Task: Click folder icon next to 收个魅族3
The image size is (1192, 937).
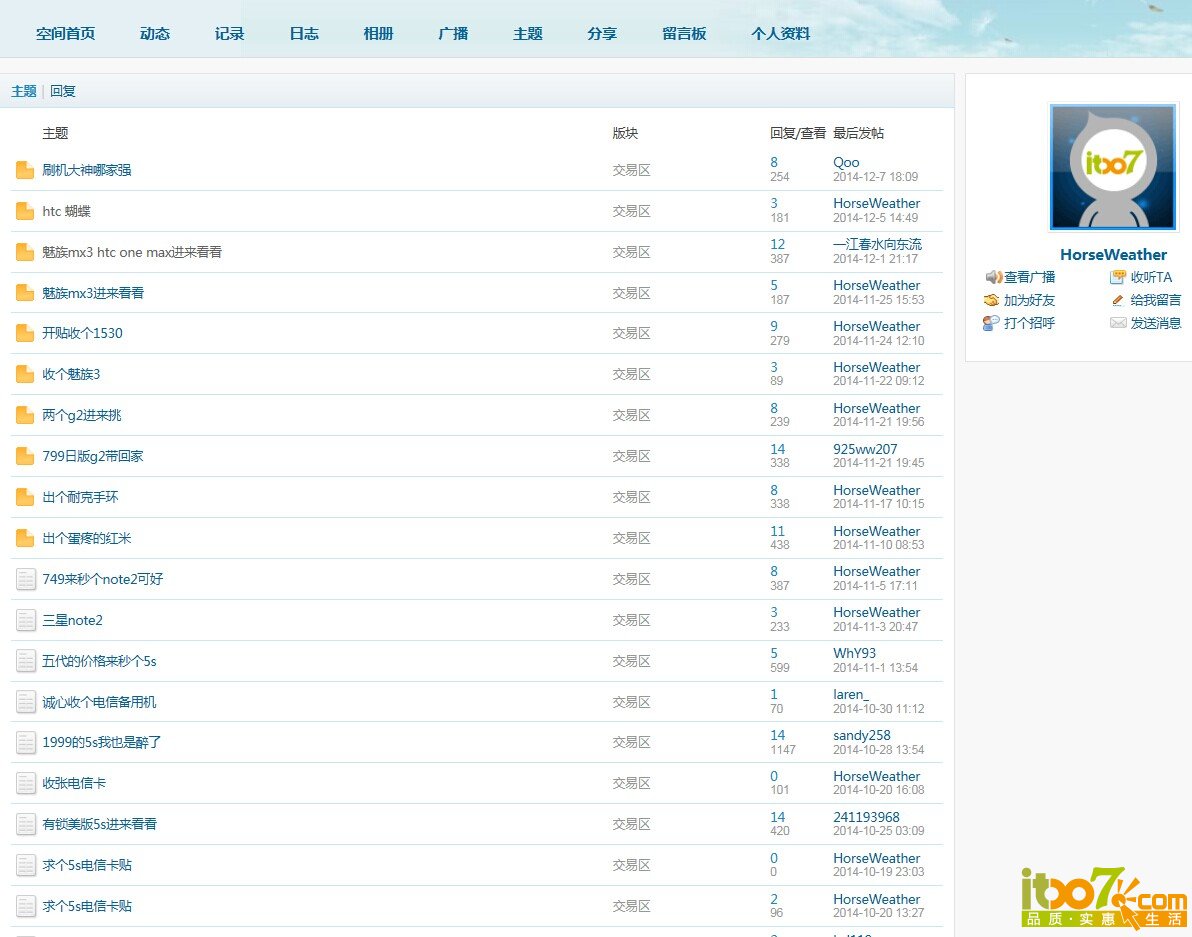Action: pyautogui.click(x=25, y=374)
